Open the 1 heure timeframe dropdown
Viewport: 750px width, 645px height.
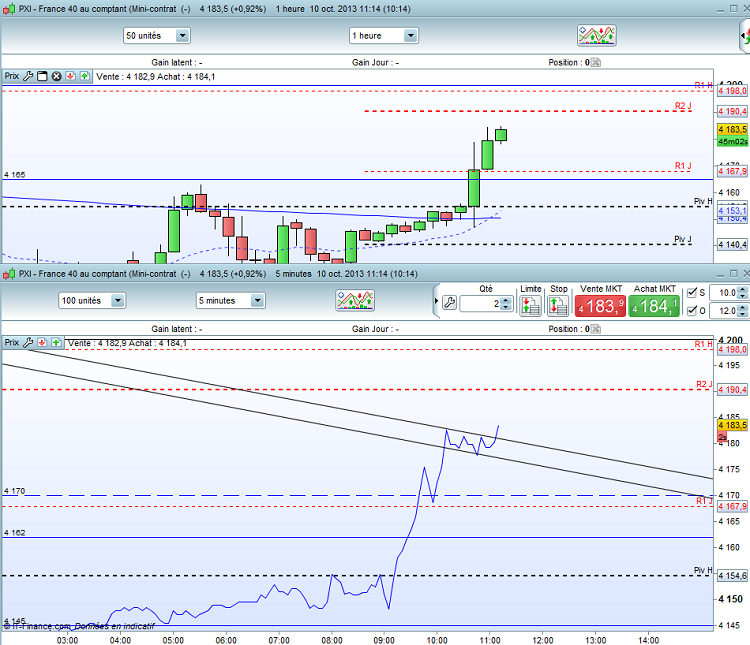(384, 35)
